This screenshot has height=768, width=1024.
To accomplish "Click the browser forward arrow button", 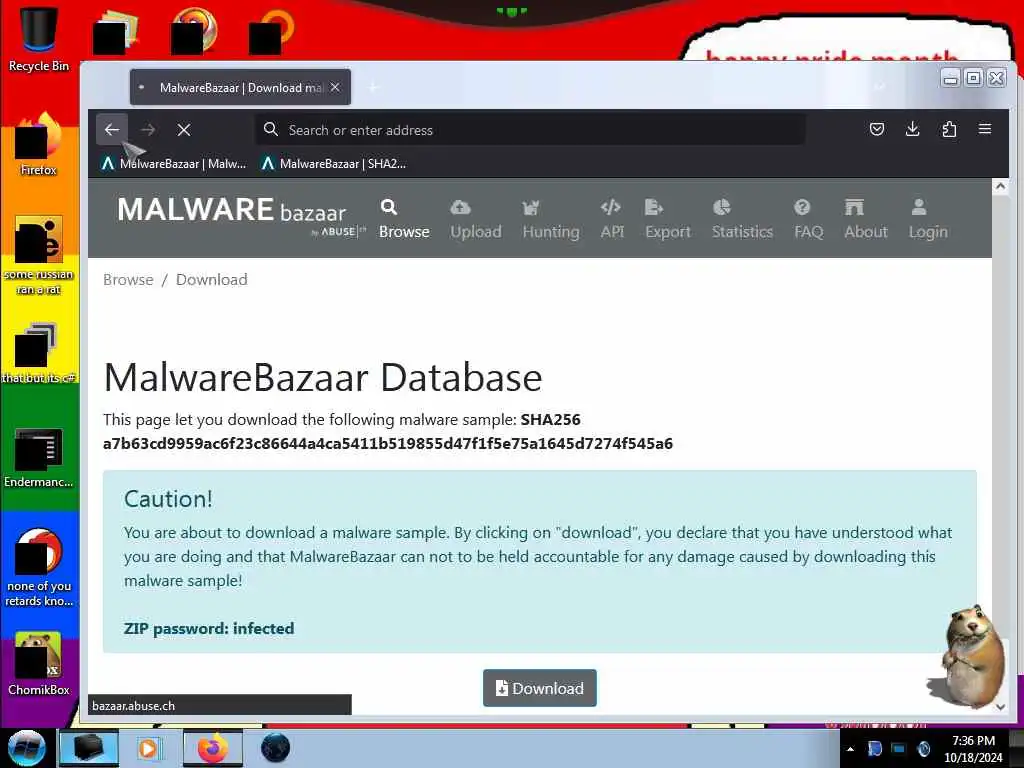I will pyautogui.click(x=148, y=130).
